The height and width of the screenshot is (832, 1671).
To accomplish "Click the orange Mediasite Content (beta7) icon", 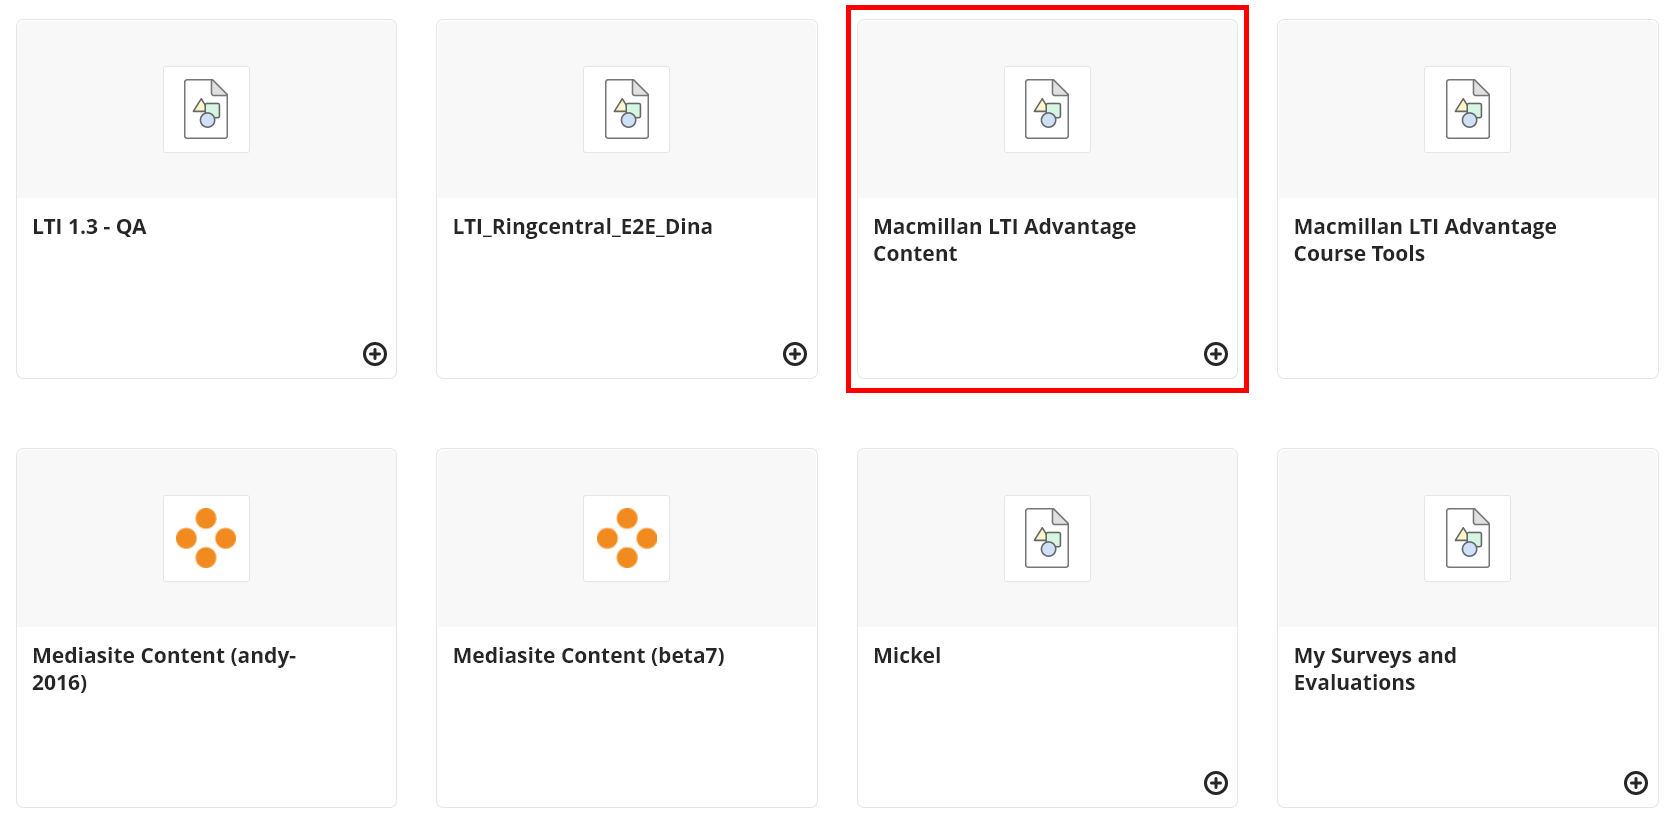I will [x=627, y=538].
